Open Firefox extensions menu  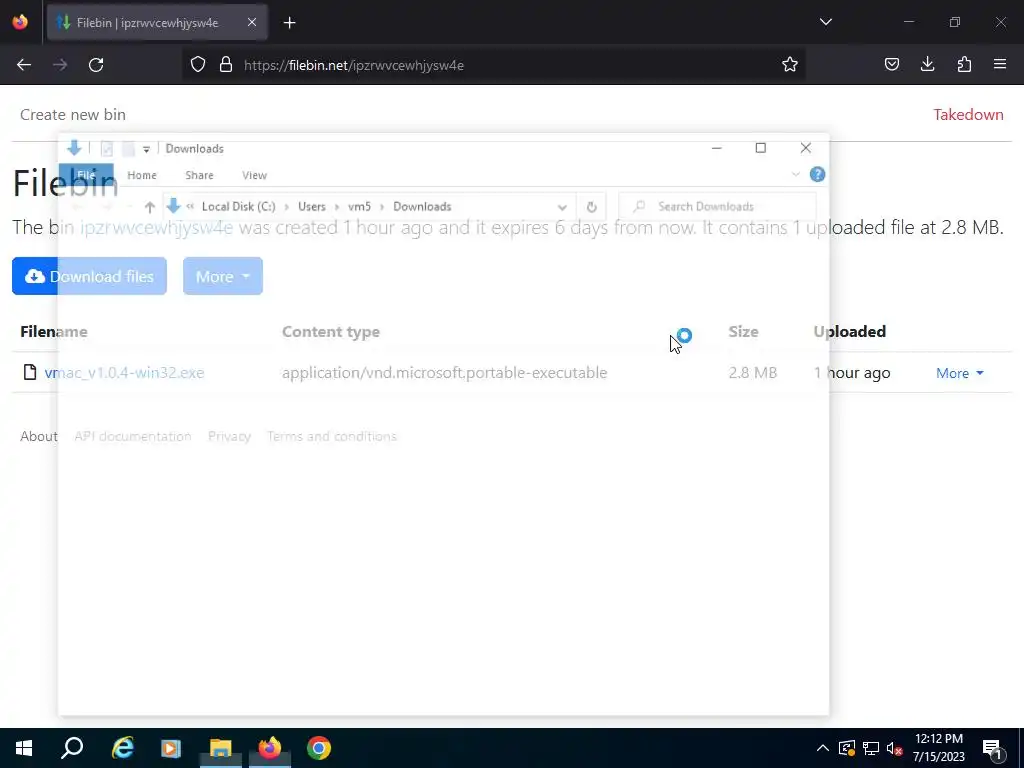click(x=964, y=65)
